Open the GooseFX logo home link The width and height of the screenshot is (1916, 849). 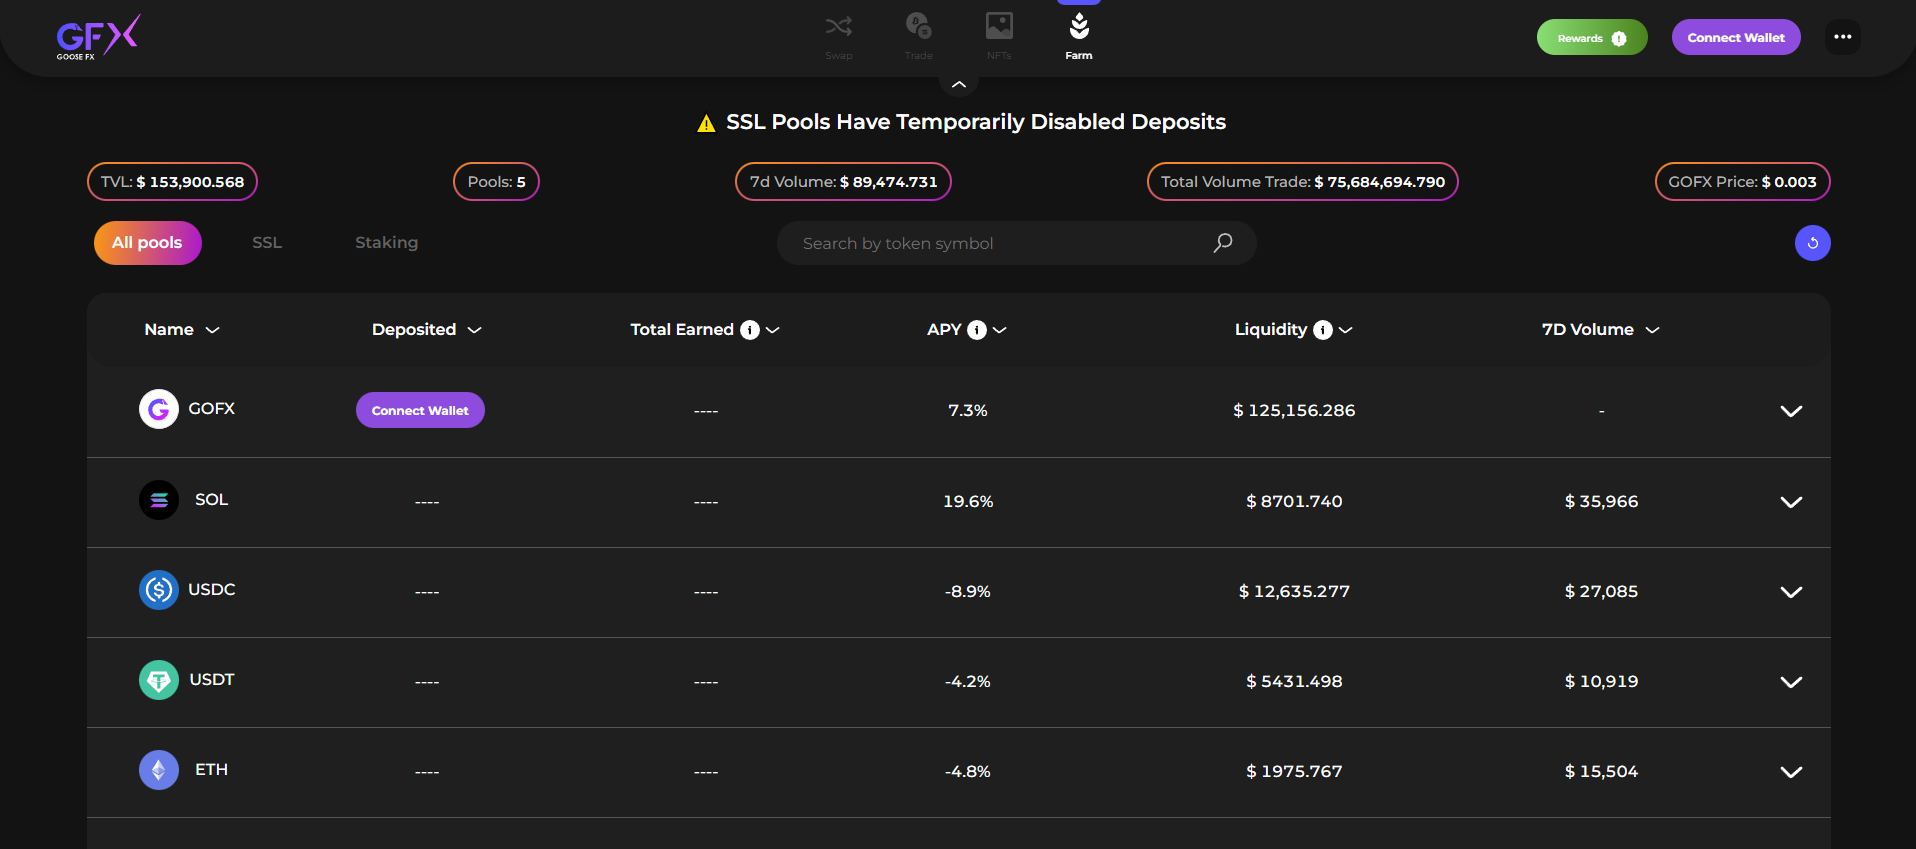click(98, 38)
